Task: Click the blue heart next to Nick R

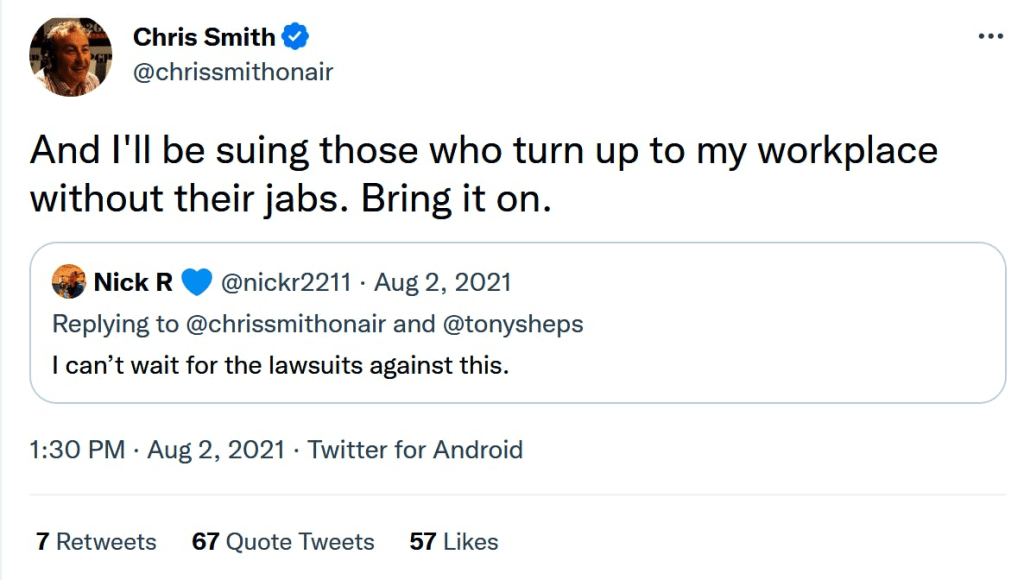Action: (197, 283)
